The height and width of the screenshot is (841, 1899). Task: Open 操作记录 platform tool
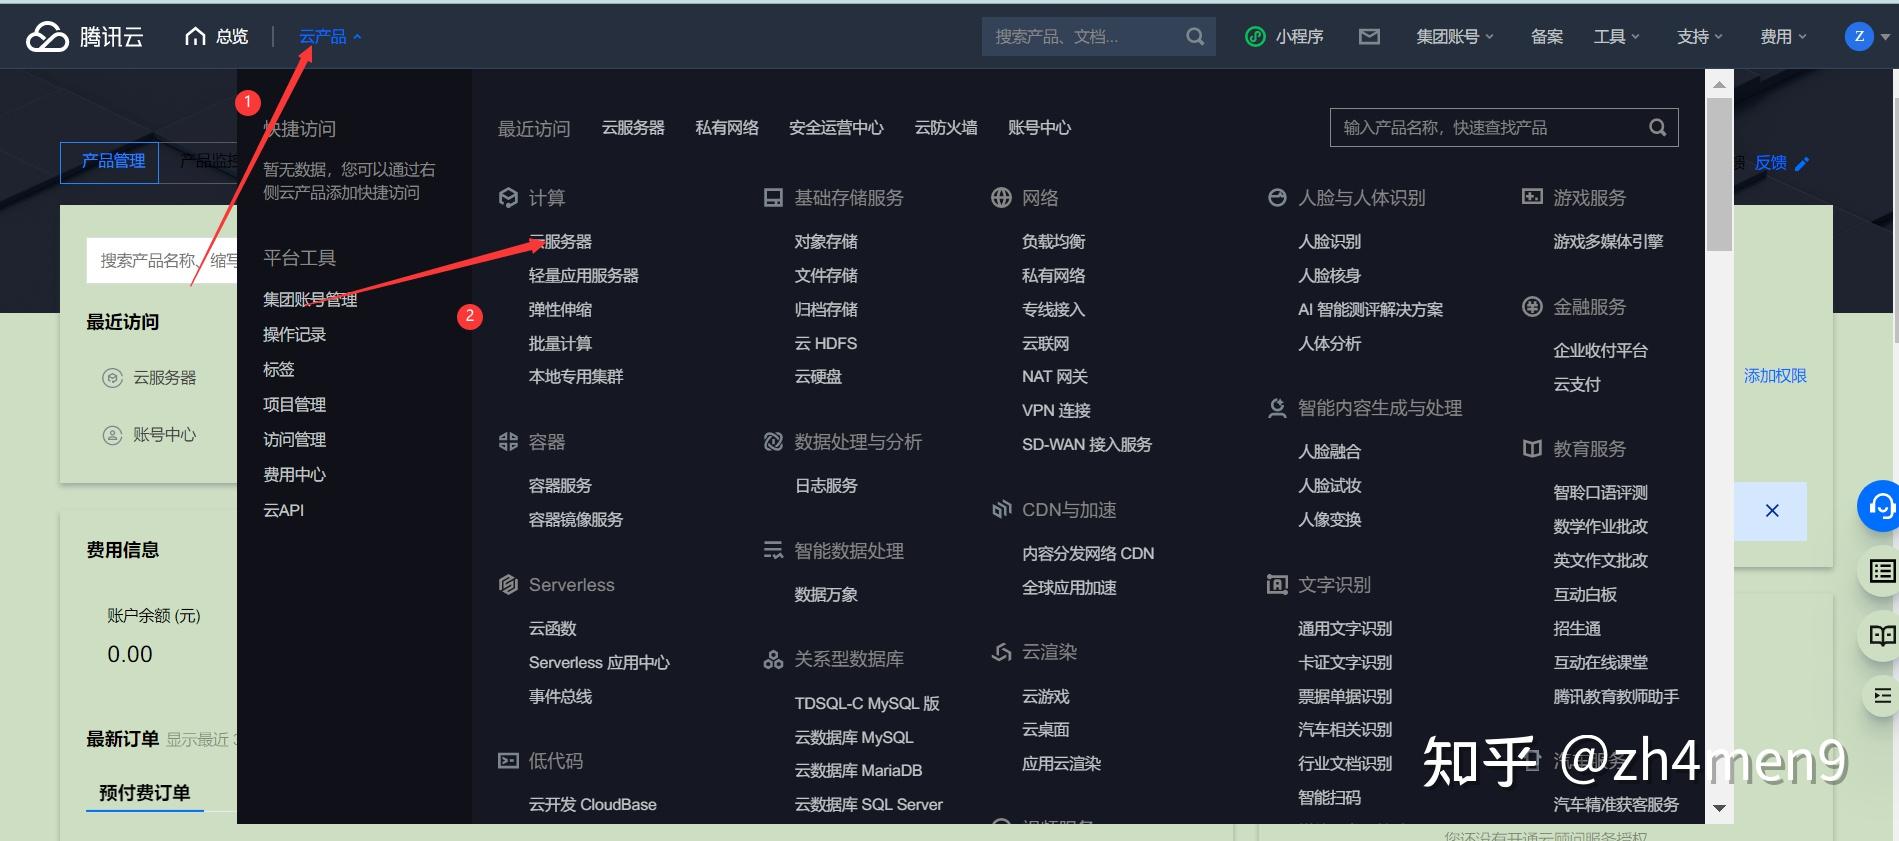pos(294,335)
